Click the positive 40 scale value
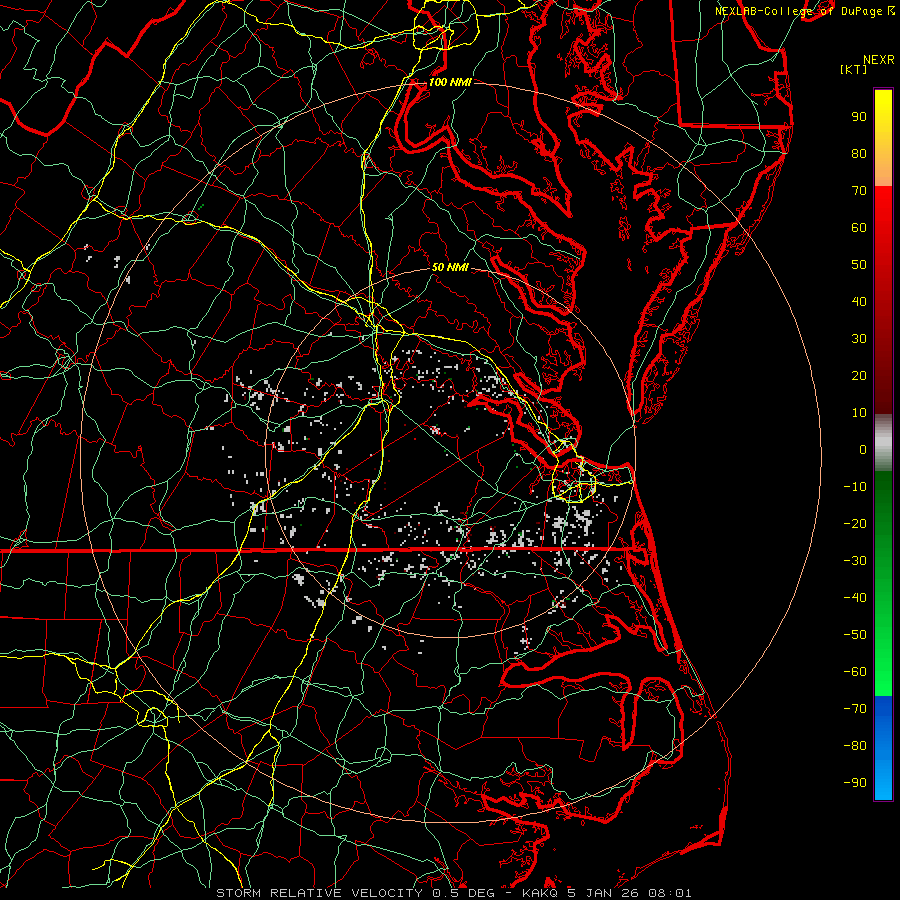The height and width of the screenshot is (900, 900). pyautogui.click(x=859, y=301)
